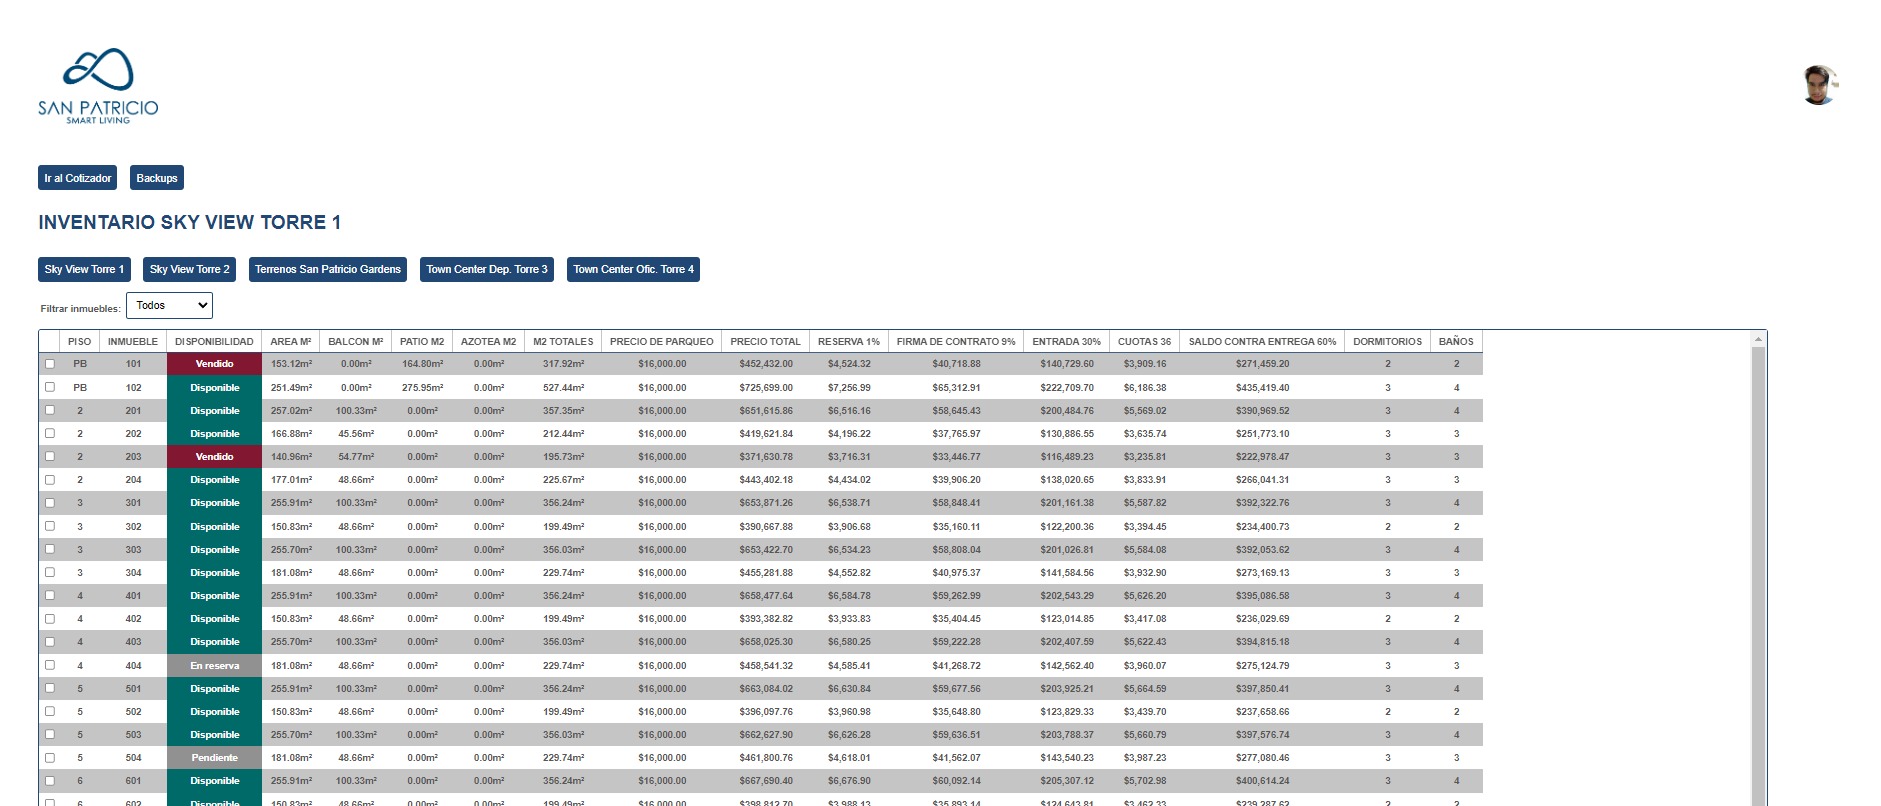1881x806 pixels.
Task: Toggle the checkbox for inmueble 203
Action: (x=50, y=456)
